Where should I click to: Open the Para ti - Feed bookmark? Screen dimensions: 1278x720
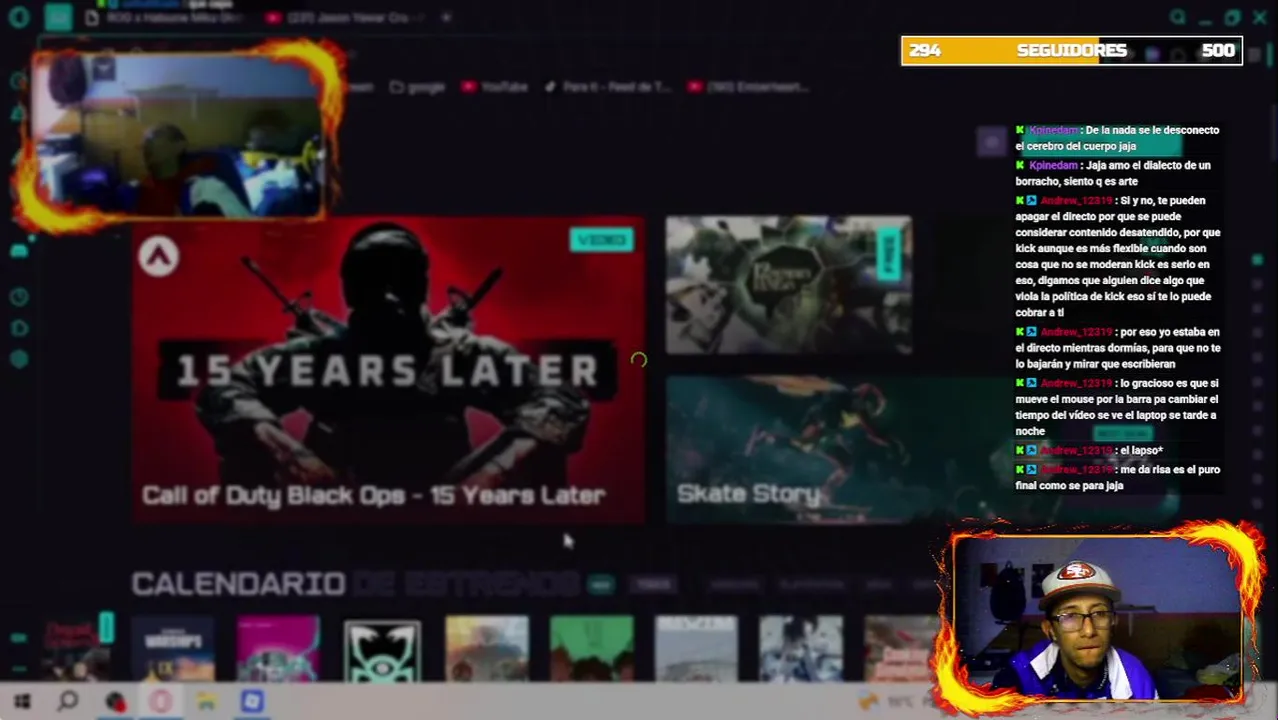607,87
